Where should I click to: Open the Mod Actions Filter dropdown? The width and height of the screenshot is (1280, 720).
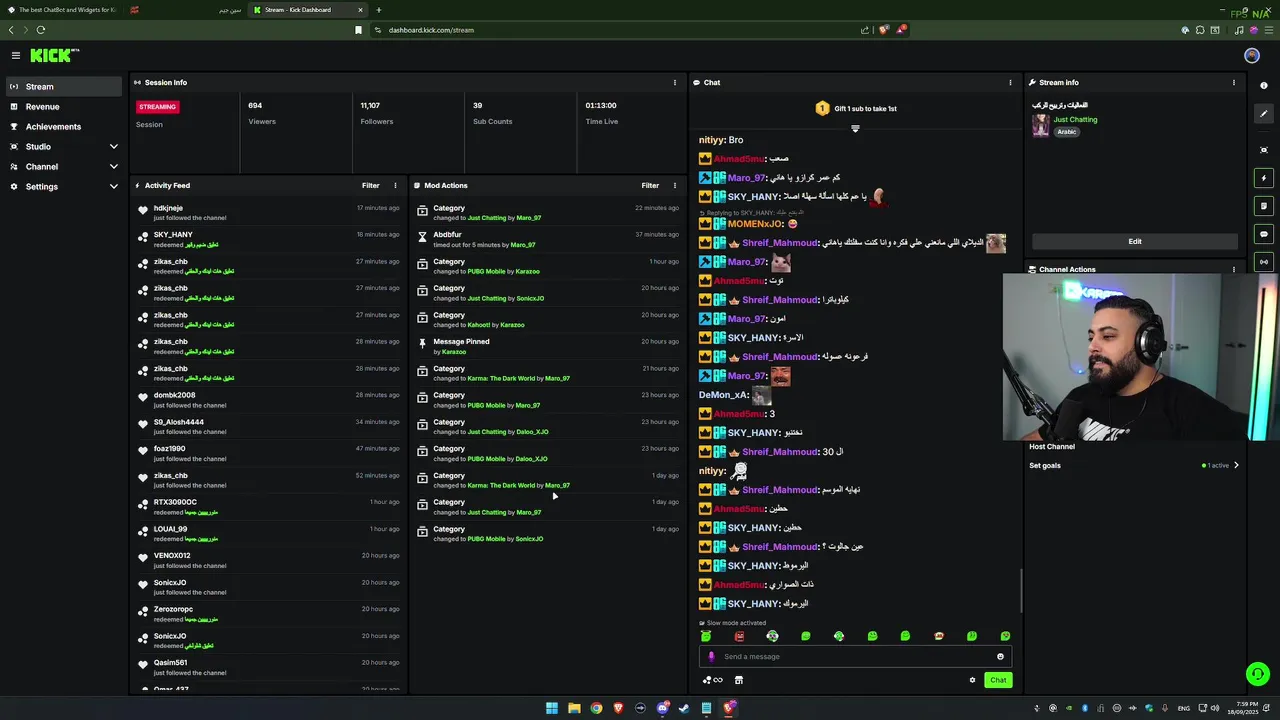point(651,185)
